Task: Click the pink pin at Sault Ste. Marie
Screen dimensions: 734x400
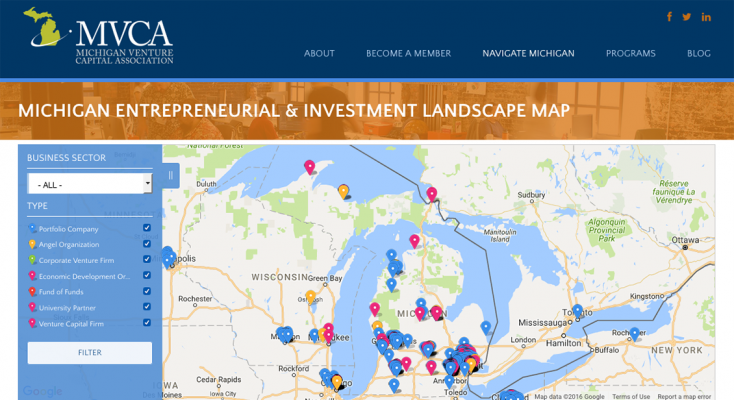Action: (x=432, y=194)
